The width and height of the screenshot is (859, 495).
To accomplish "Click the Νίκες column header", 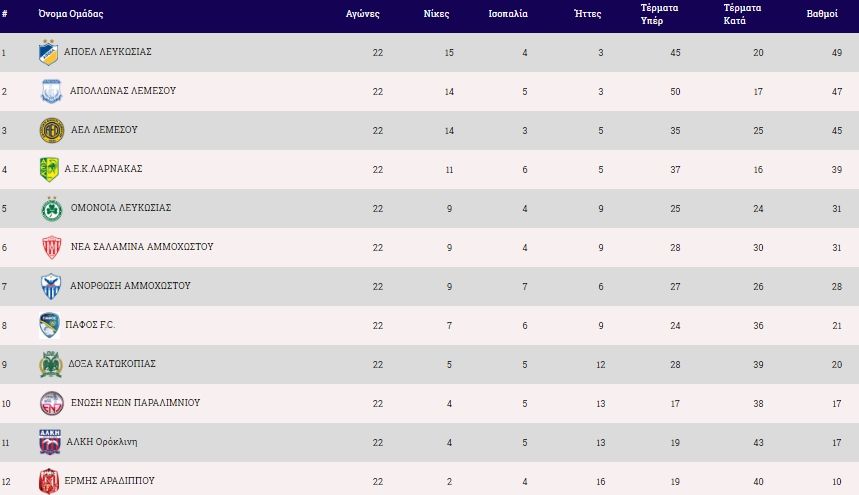I will [436, 14].
